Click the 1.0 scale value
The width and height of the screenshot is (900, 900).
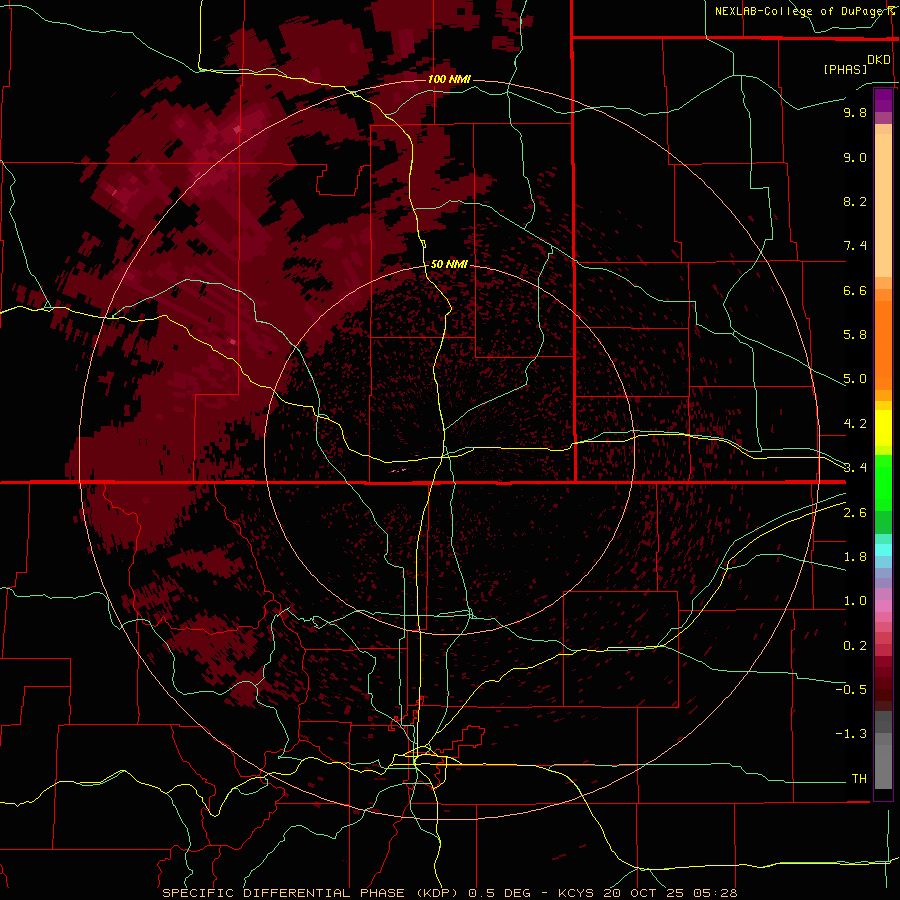(x=855, y=601)
